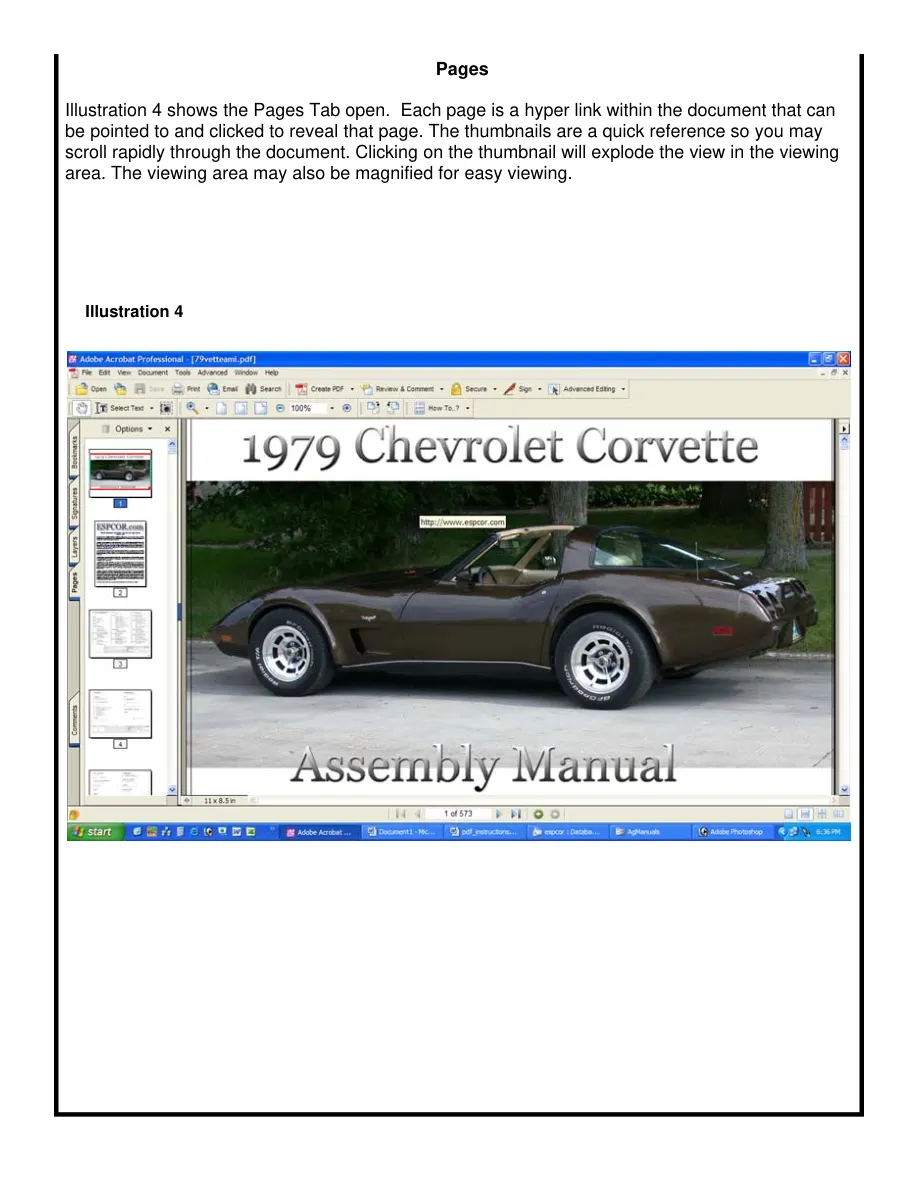Image resolution: width=918 pixels, height=1188 pixels.
Task: Click the zoom in plus button
Action: point(347,408)
